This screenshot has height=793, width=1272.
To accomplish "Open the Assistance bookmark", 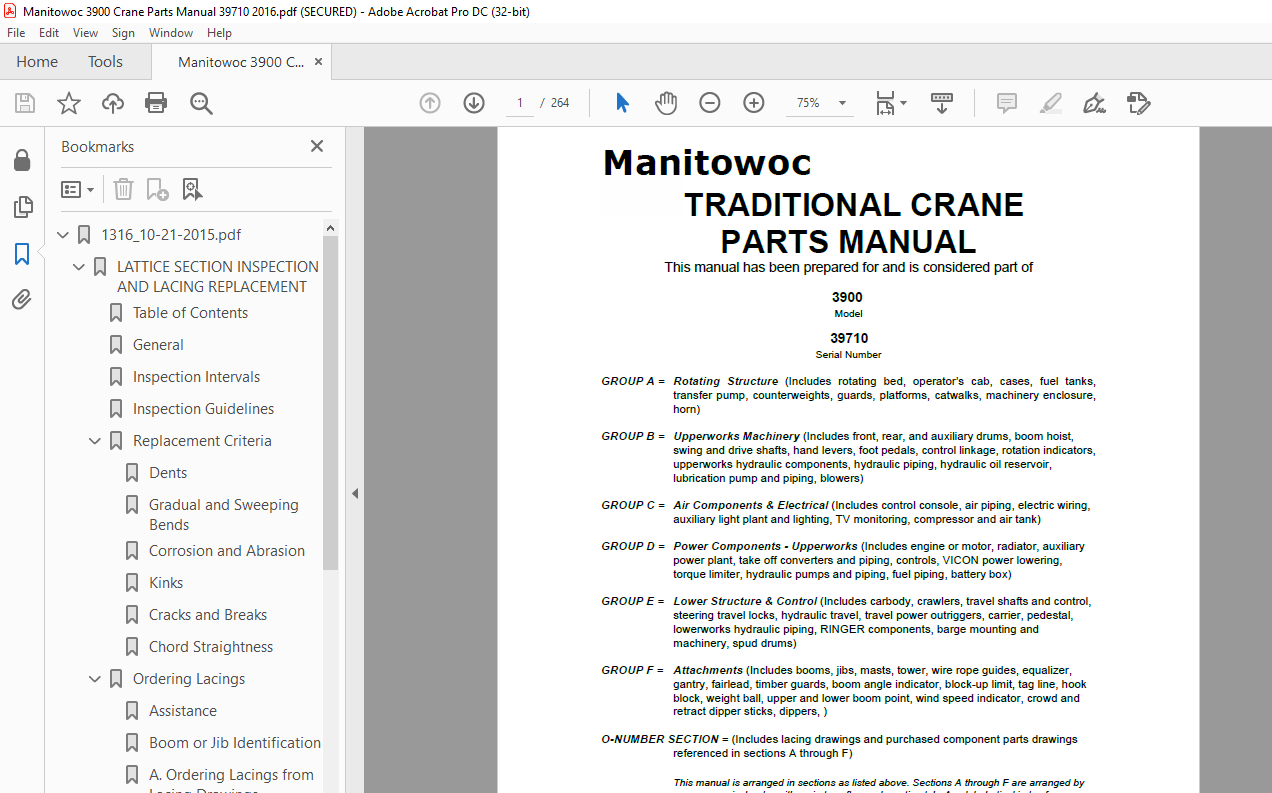I will (183, 711).
